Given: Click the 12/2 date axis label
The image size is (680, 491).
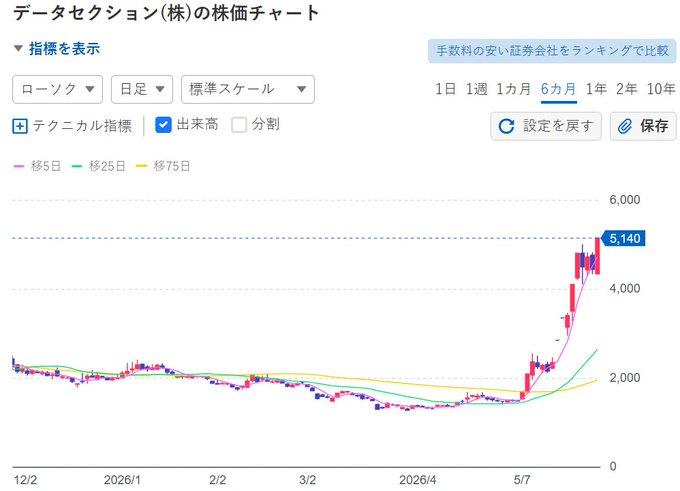Looking at the screenshot, I should (x=25, y=480).
